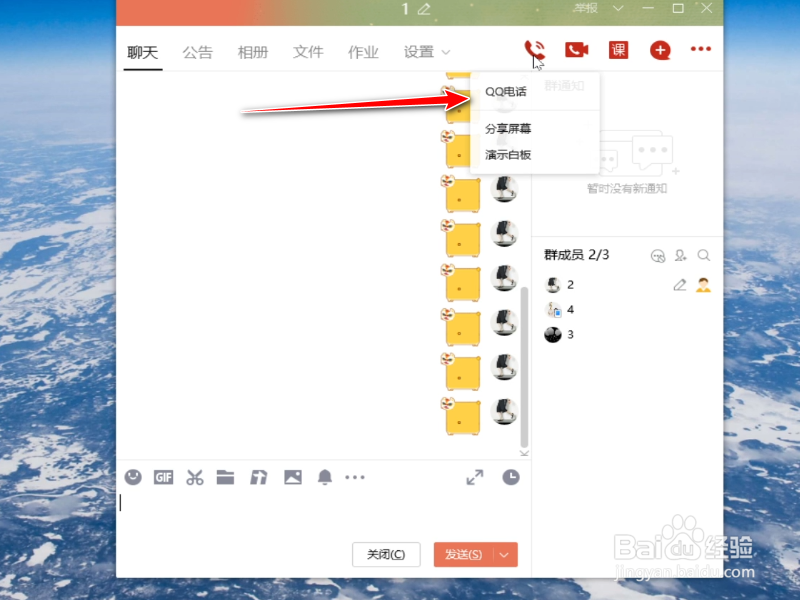Screen dimensions: 800x600
Task: Open the send options dropdown arrow
Action: [504, 555]
